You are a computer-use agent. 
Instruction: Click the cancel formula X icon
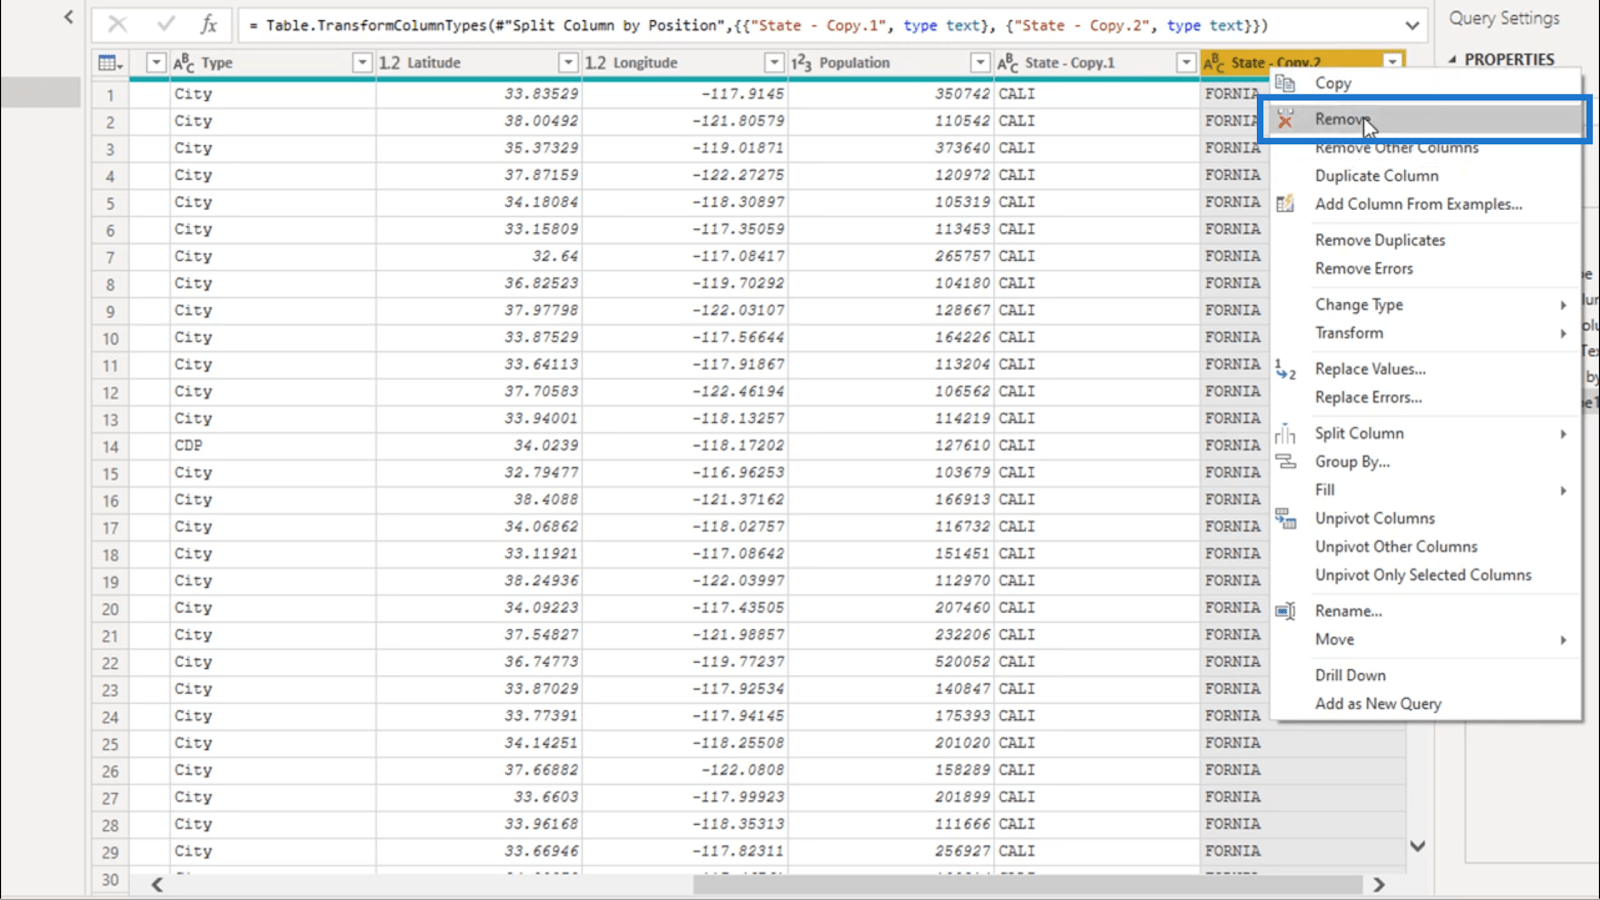tap(118, 24)
